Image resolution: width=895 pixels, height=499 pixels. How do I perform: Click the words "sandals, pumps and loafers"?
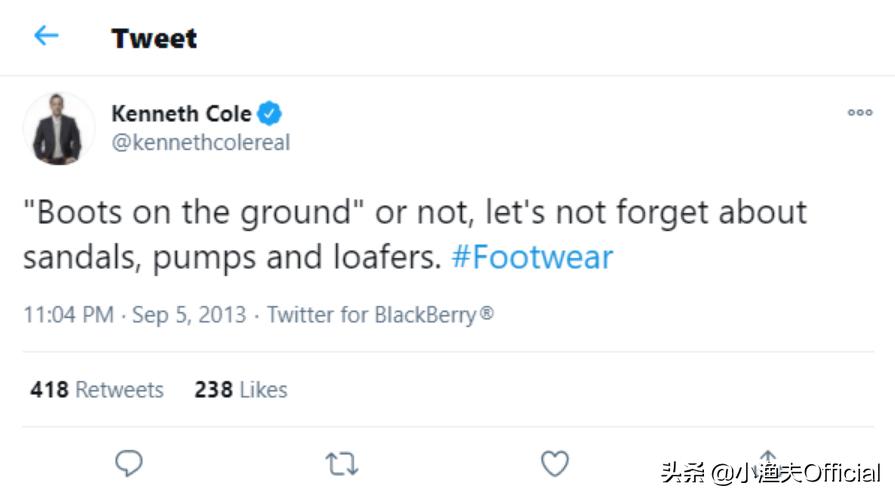point(231,258)
